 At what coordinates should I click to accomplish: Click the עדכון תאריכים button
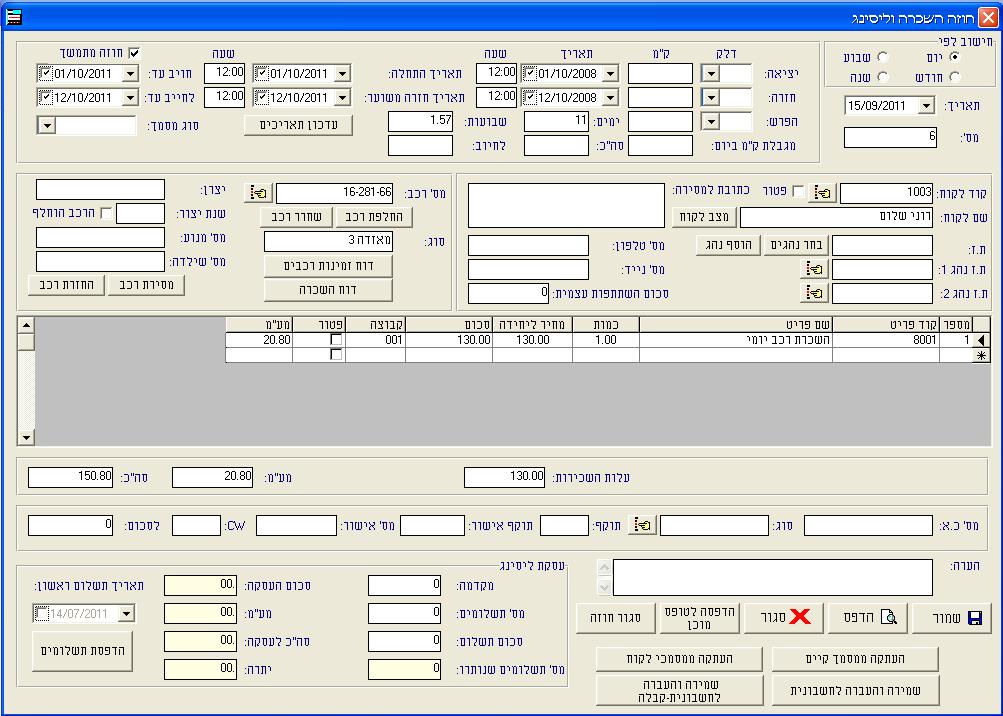pyautogui.click(x=298, y=124)
